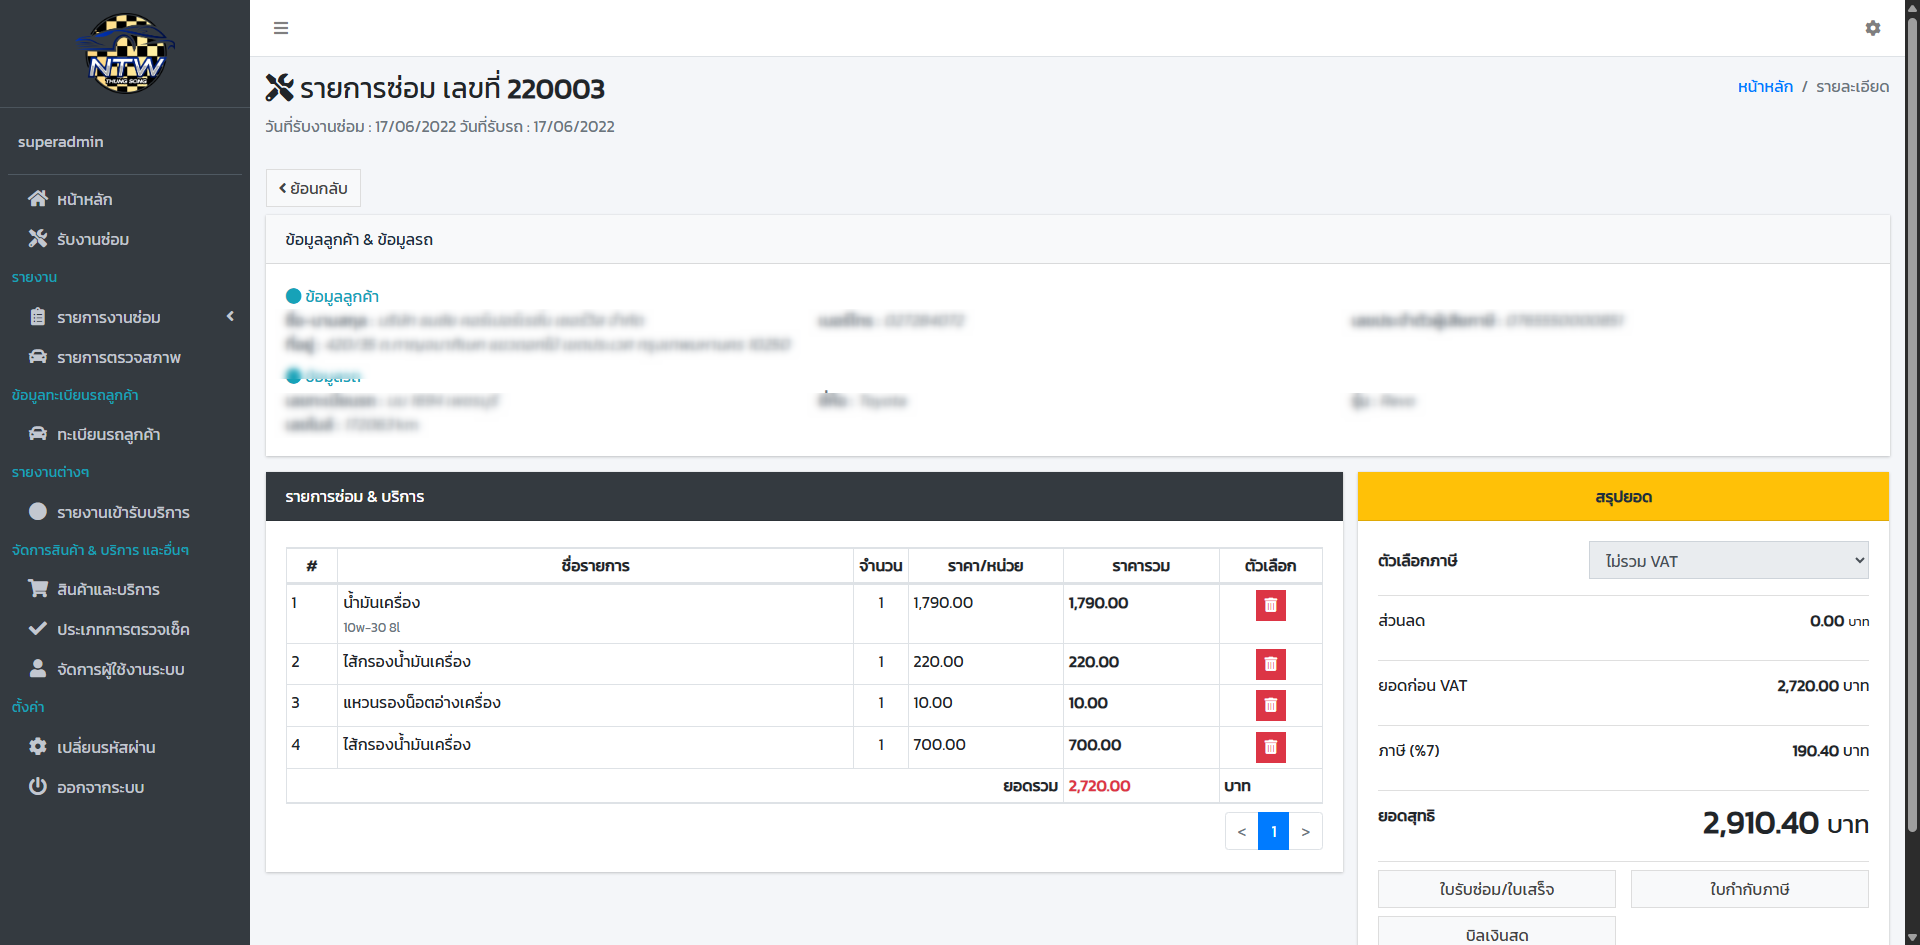Follow the หน้าหลัก breadcrumb link
The width and height of the screenshot is (1920, 945).
point(1765,87)
